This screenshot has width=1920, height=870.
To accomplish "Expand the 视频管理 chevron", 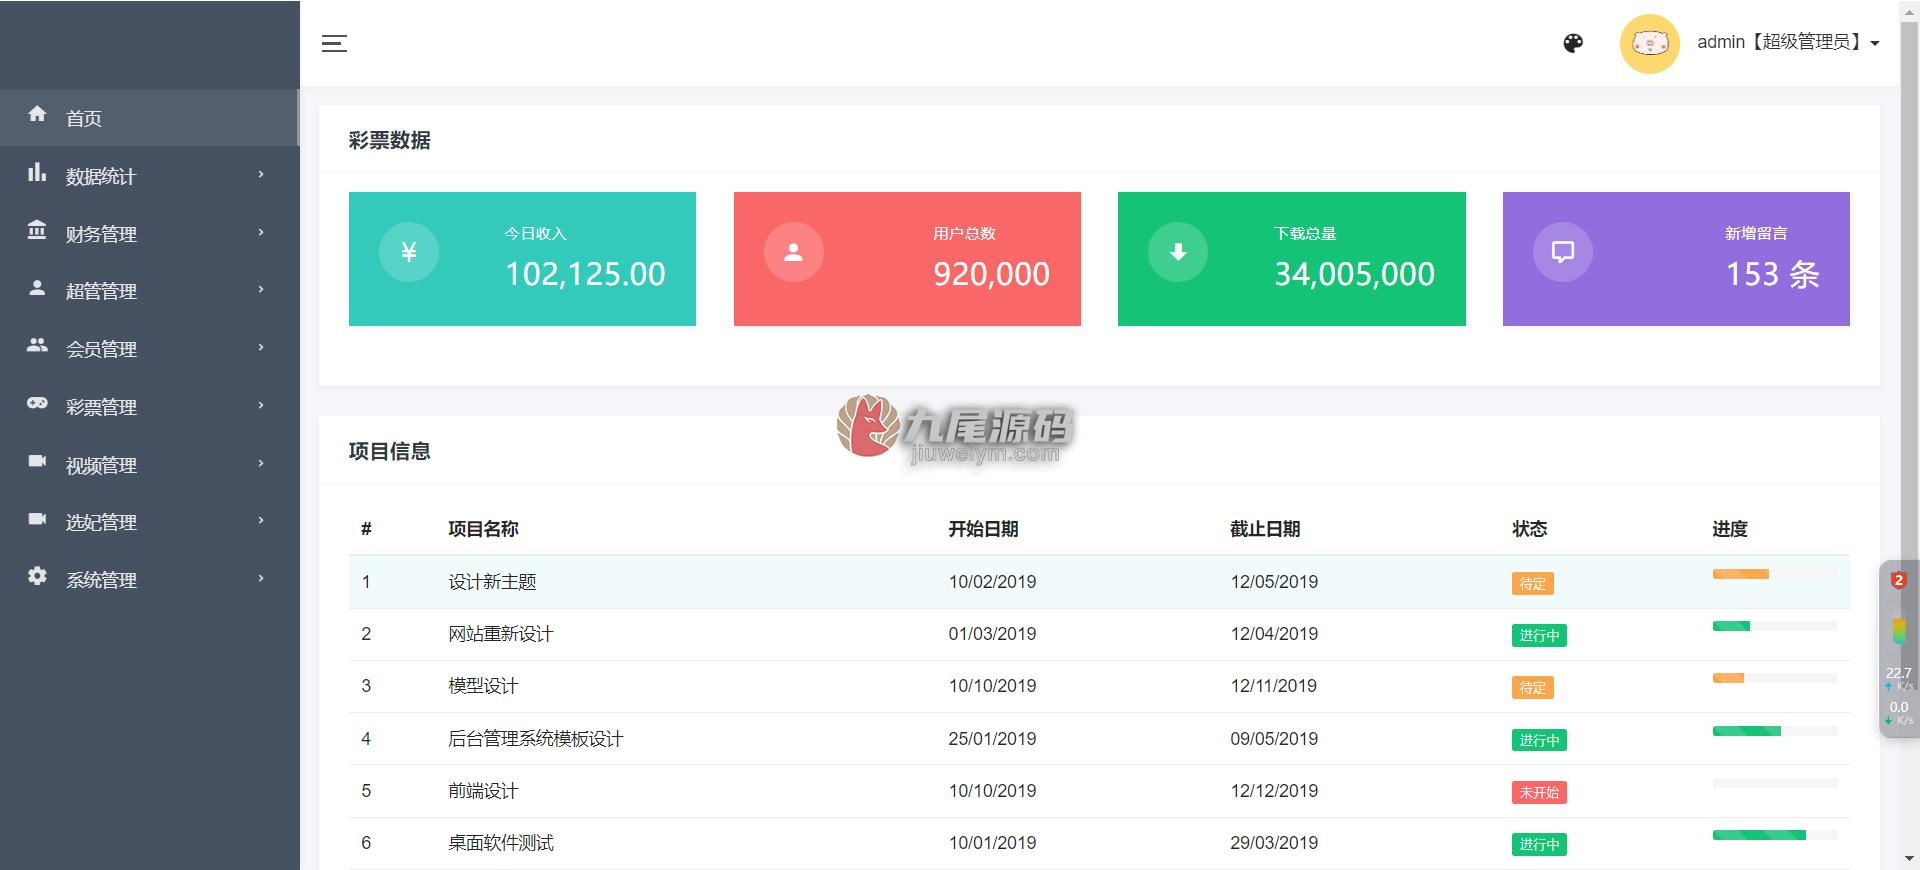I will [x=261, y=463].
